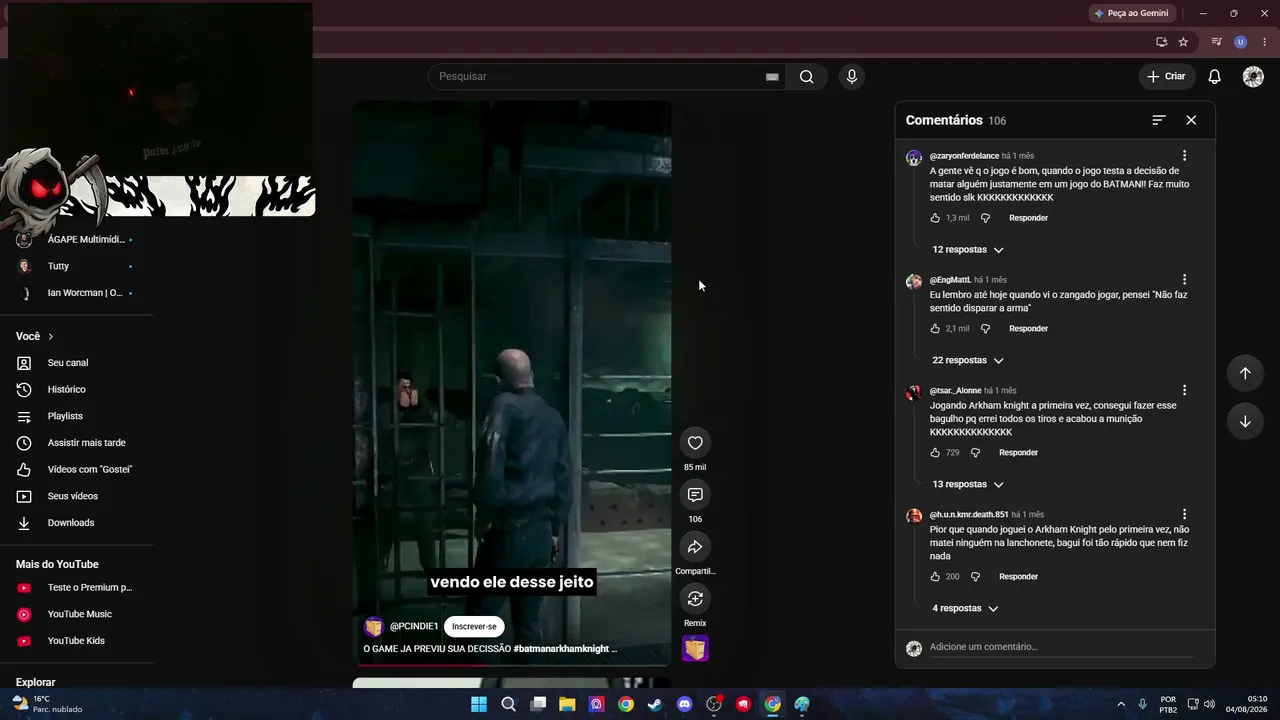Share the Short using the arrow button
The width and height of the screenshot is (1280, 720).
695,547
